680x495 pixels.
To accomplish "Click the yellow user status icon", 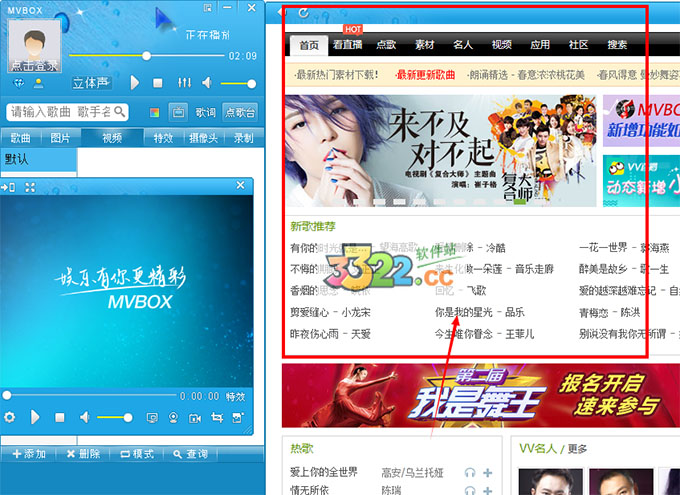I will (39, 83).
